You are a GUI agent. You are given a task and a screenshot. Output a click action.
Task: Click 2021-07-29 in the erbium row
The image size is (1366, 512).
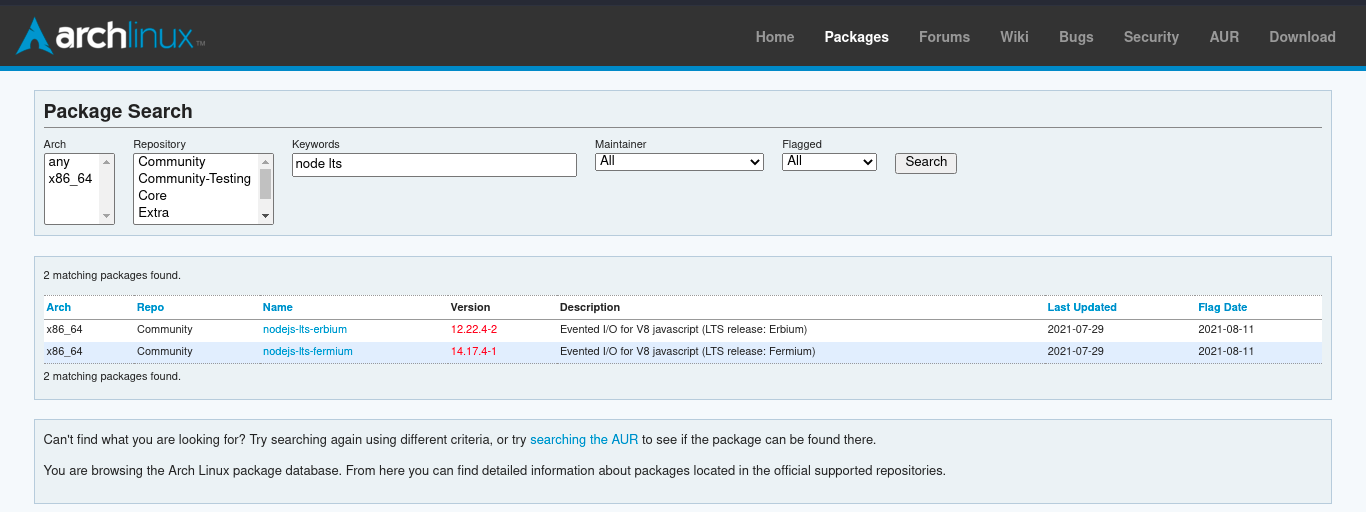pos(1075,329)
